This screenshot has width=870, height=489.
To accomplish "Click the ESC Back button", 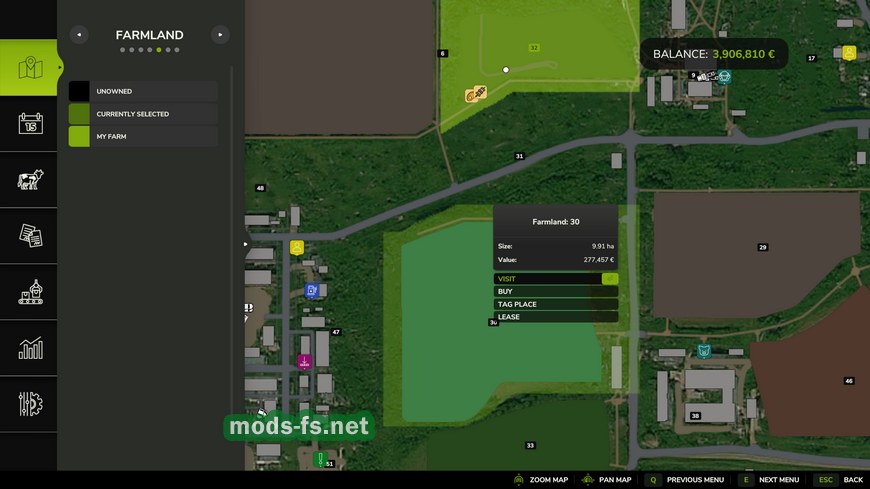I will click(839, 480).
